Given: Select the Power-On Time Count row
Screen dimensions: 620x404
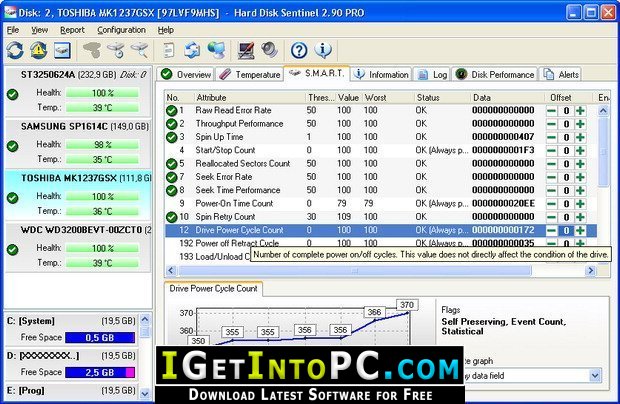Looking at the screenshot, I should pos(380,204).
